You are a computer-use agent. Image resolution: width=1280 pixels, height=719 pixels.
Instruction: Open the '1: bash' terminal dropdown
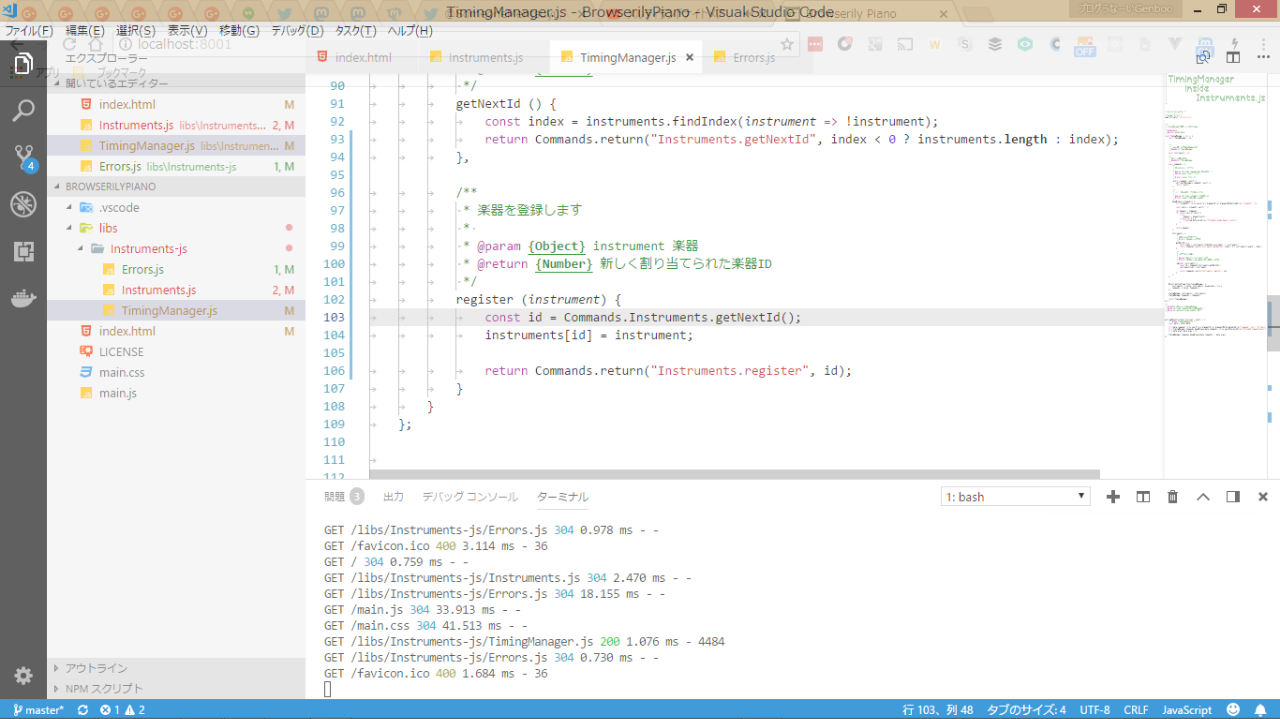coord(1015,497)
